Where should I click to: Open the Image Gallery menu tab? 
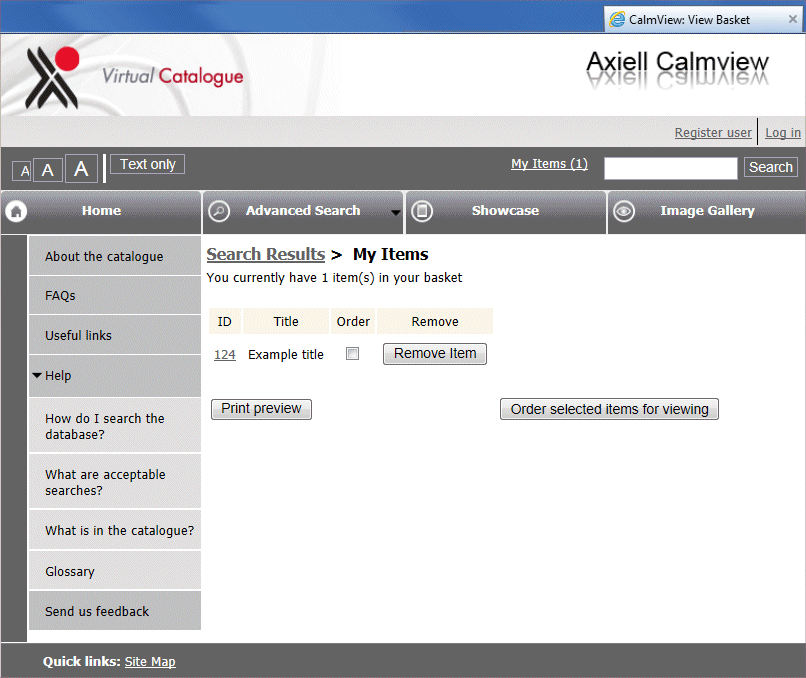tap(707, 212)
